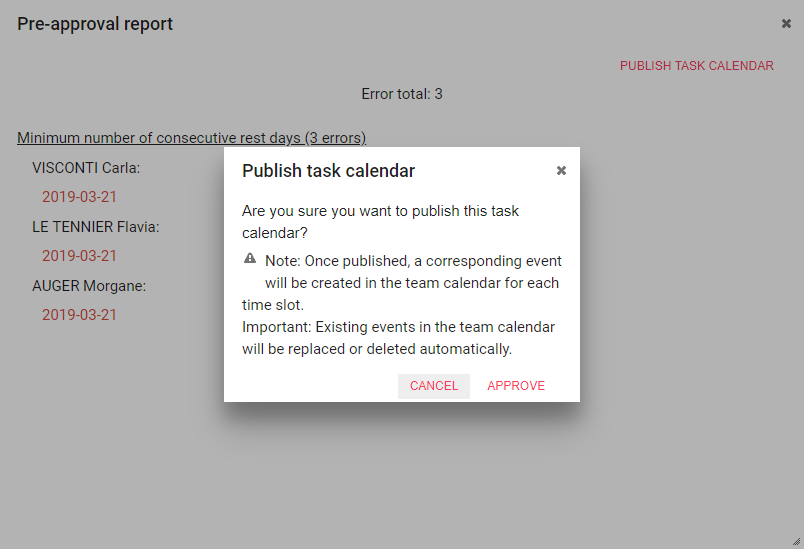
Task: Approve publishing the task calendar
Action: (x=516, y=386)
